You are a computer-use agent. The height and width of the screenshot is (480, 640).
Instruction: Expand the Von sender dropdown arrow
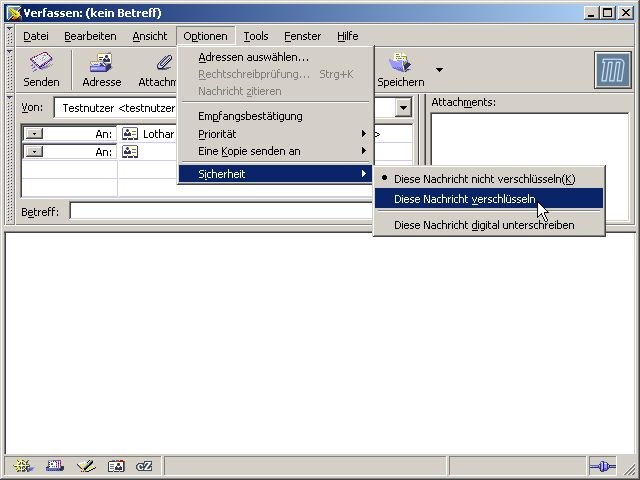(x=403, y=108)
